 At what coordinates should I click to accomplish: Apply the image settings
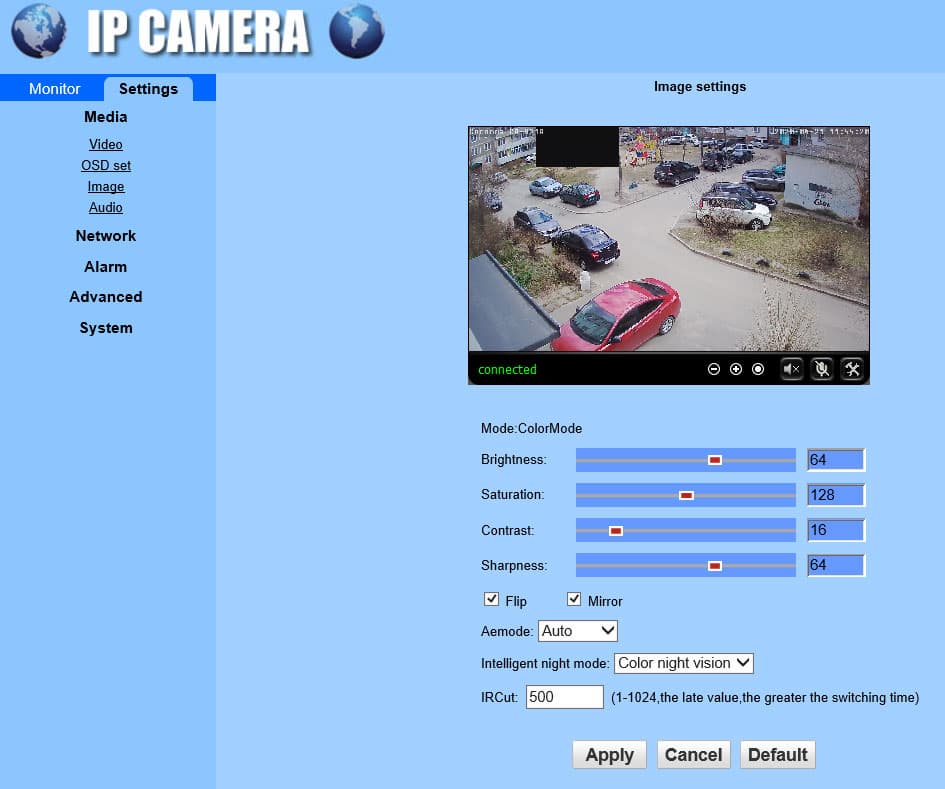click(609, 755)
